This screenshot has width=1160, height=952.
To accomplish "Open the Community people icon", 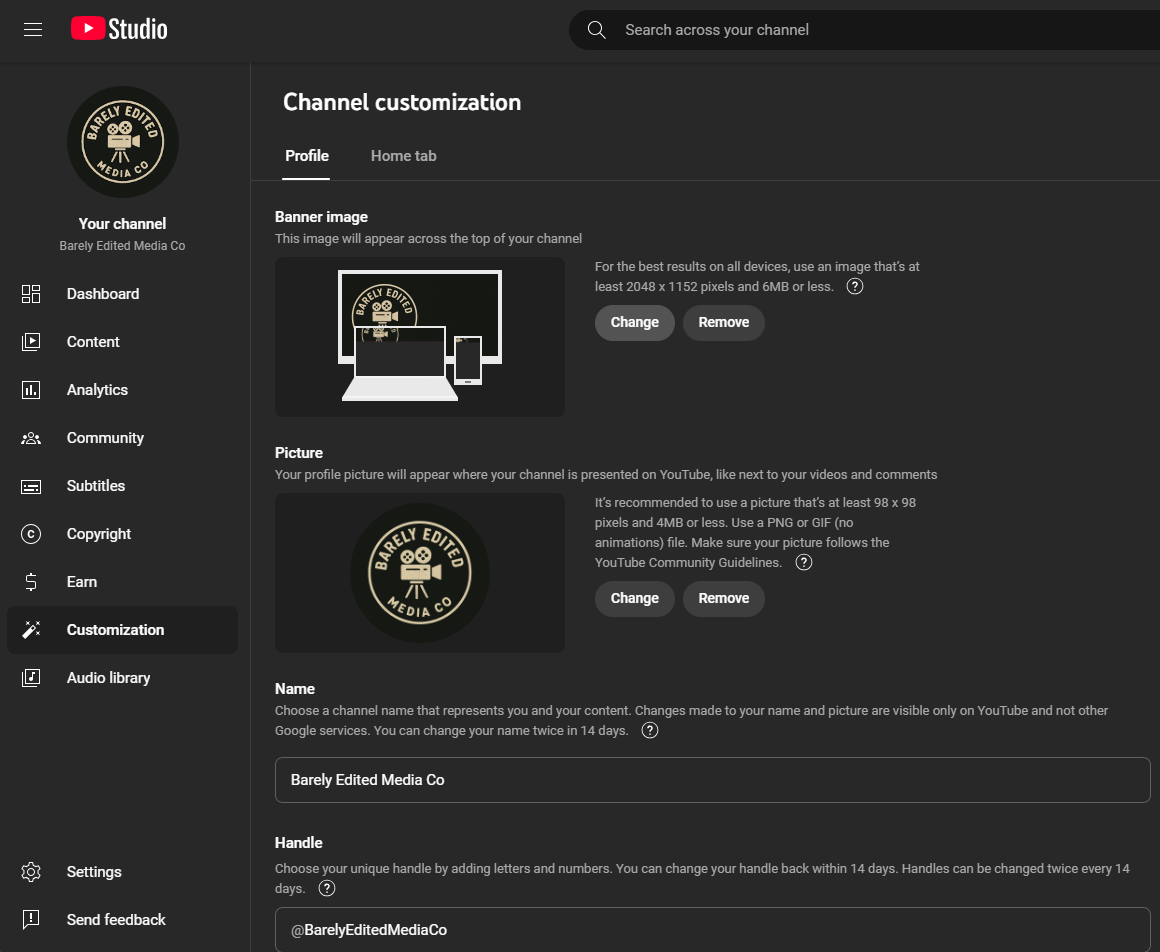I will [31, 438].
